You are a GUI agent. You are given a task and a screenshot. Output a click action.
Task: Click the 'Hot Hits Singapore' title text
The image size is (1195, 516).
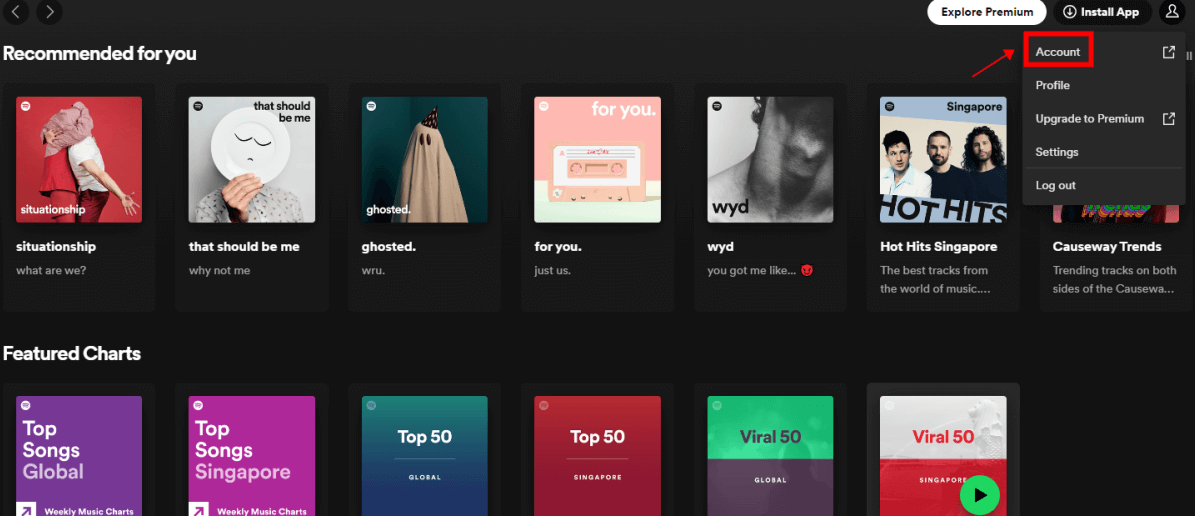pos(938,247)
